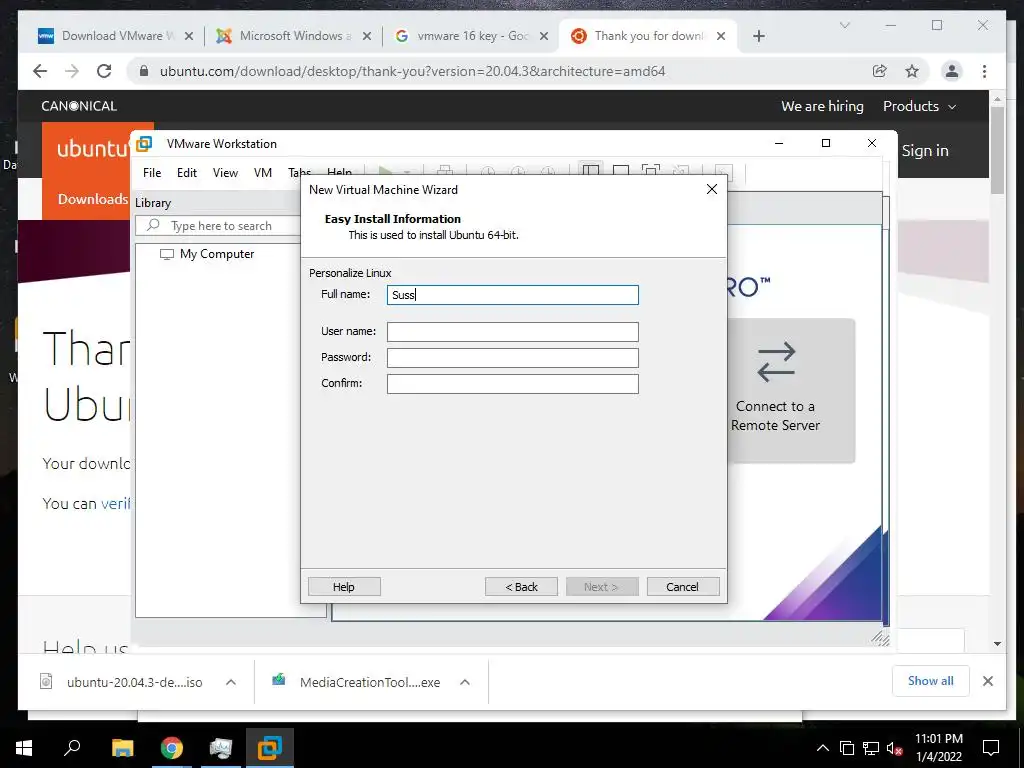The height and width of the screenshot is (768, 1024).
Task: Open the Chrome profile avatar
Action: click(x=952, y=71)
